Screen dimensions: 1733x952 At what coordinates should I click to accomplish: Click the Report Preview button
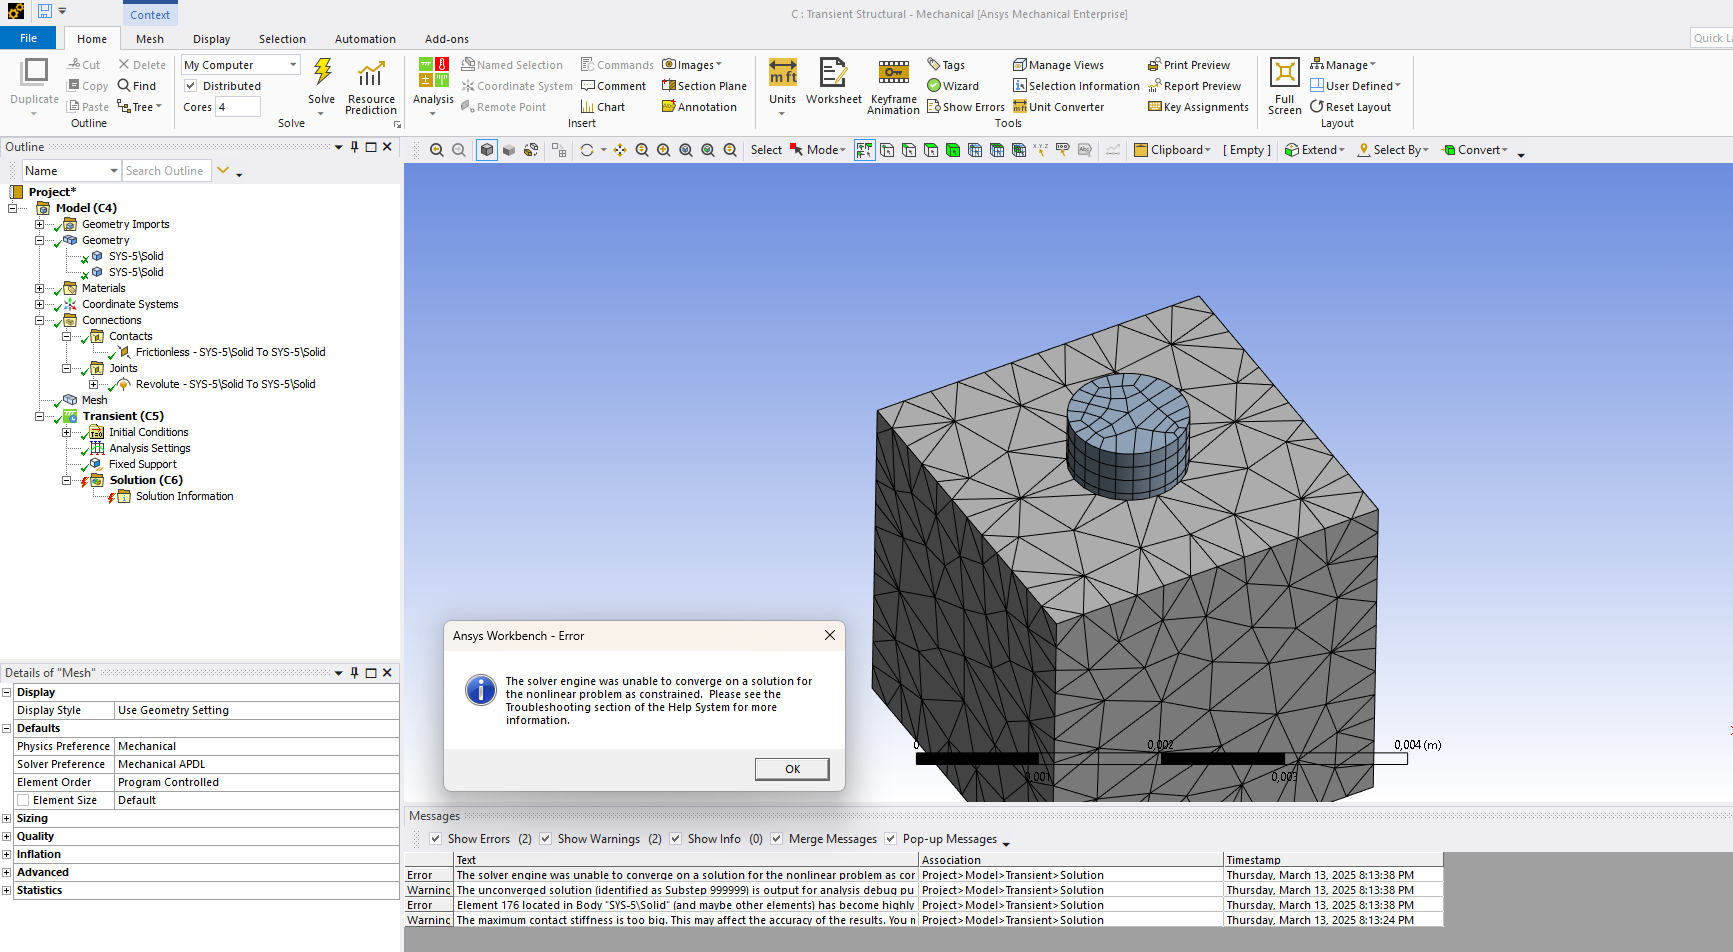click(x=1194, y=86)
